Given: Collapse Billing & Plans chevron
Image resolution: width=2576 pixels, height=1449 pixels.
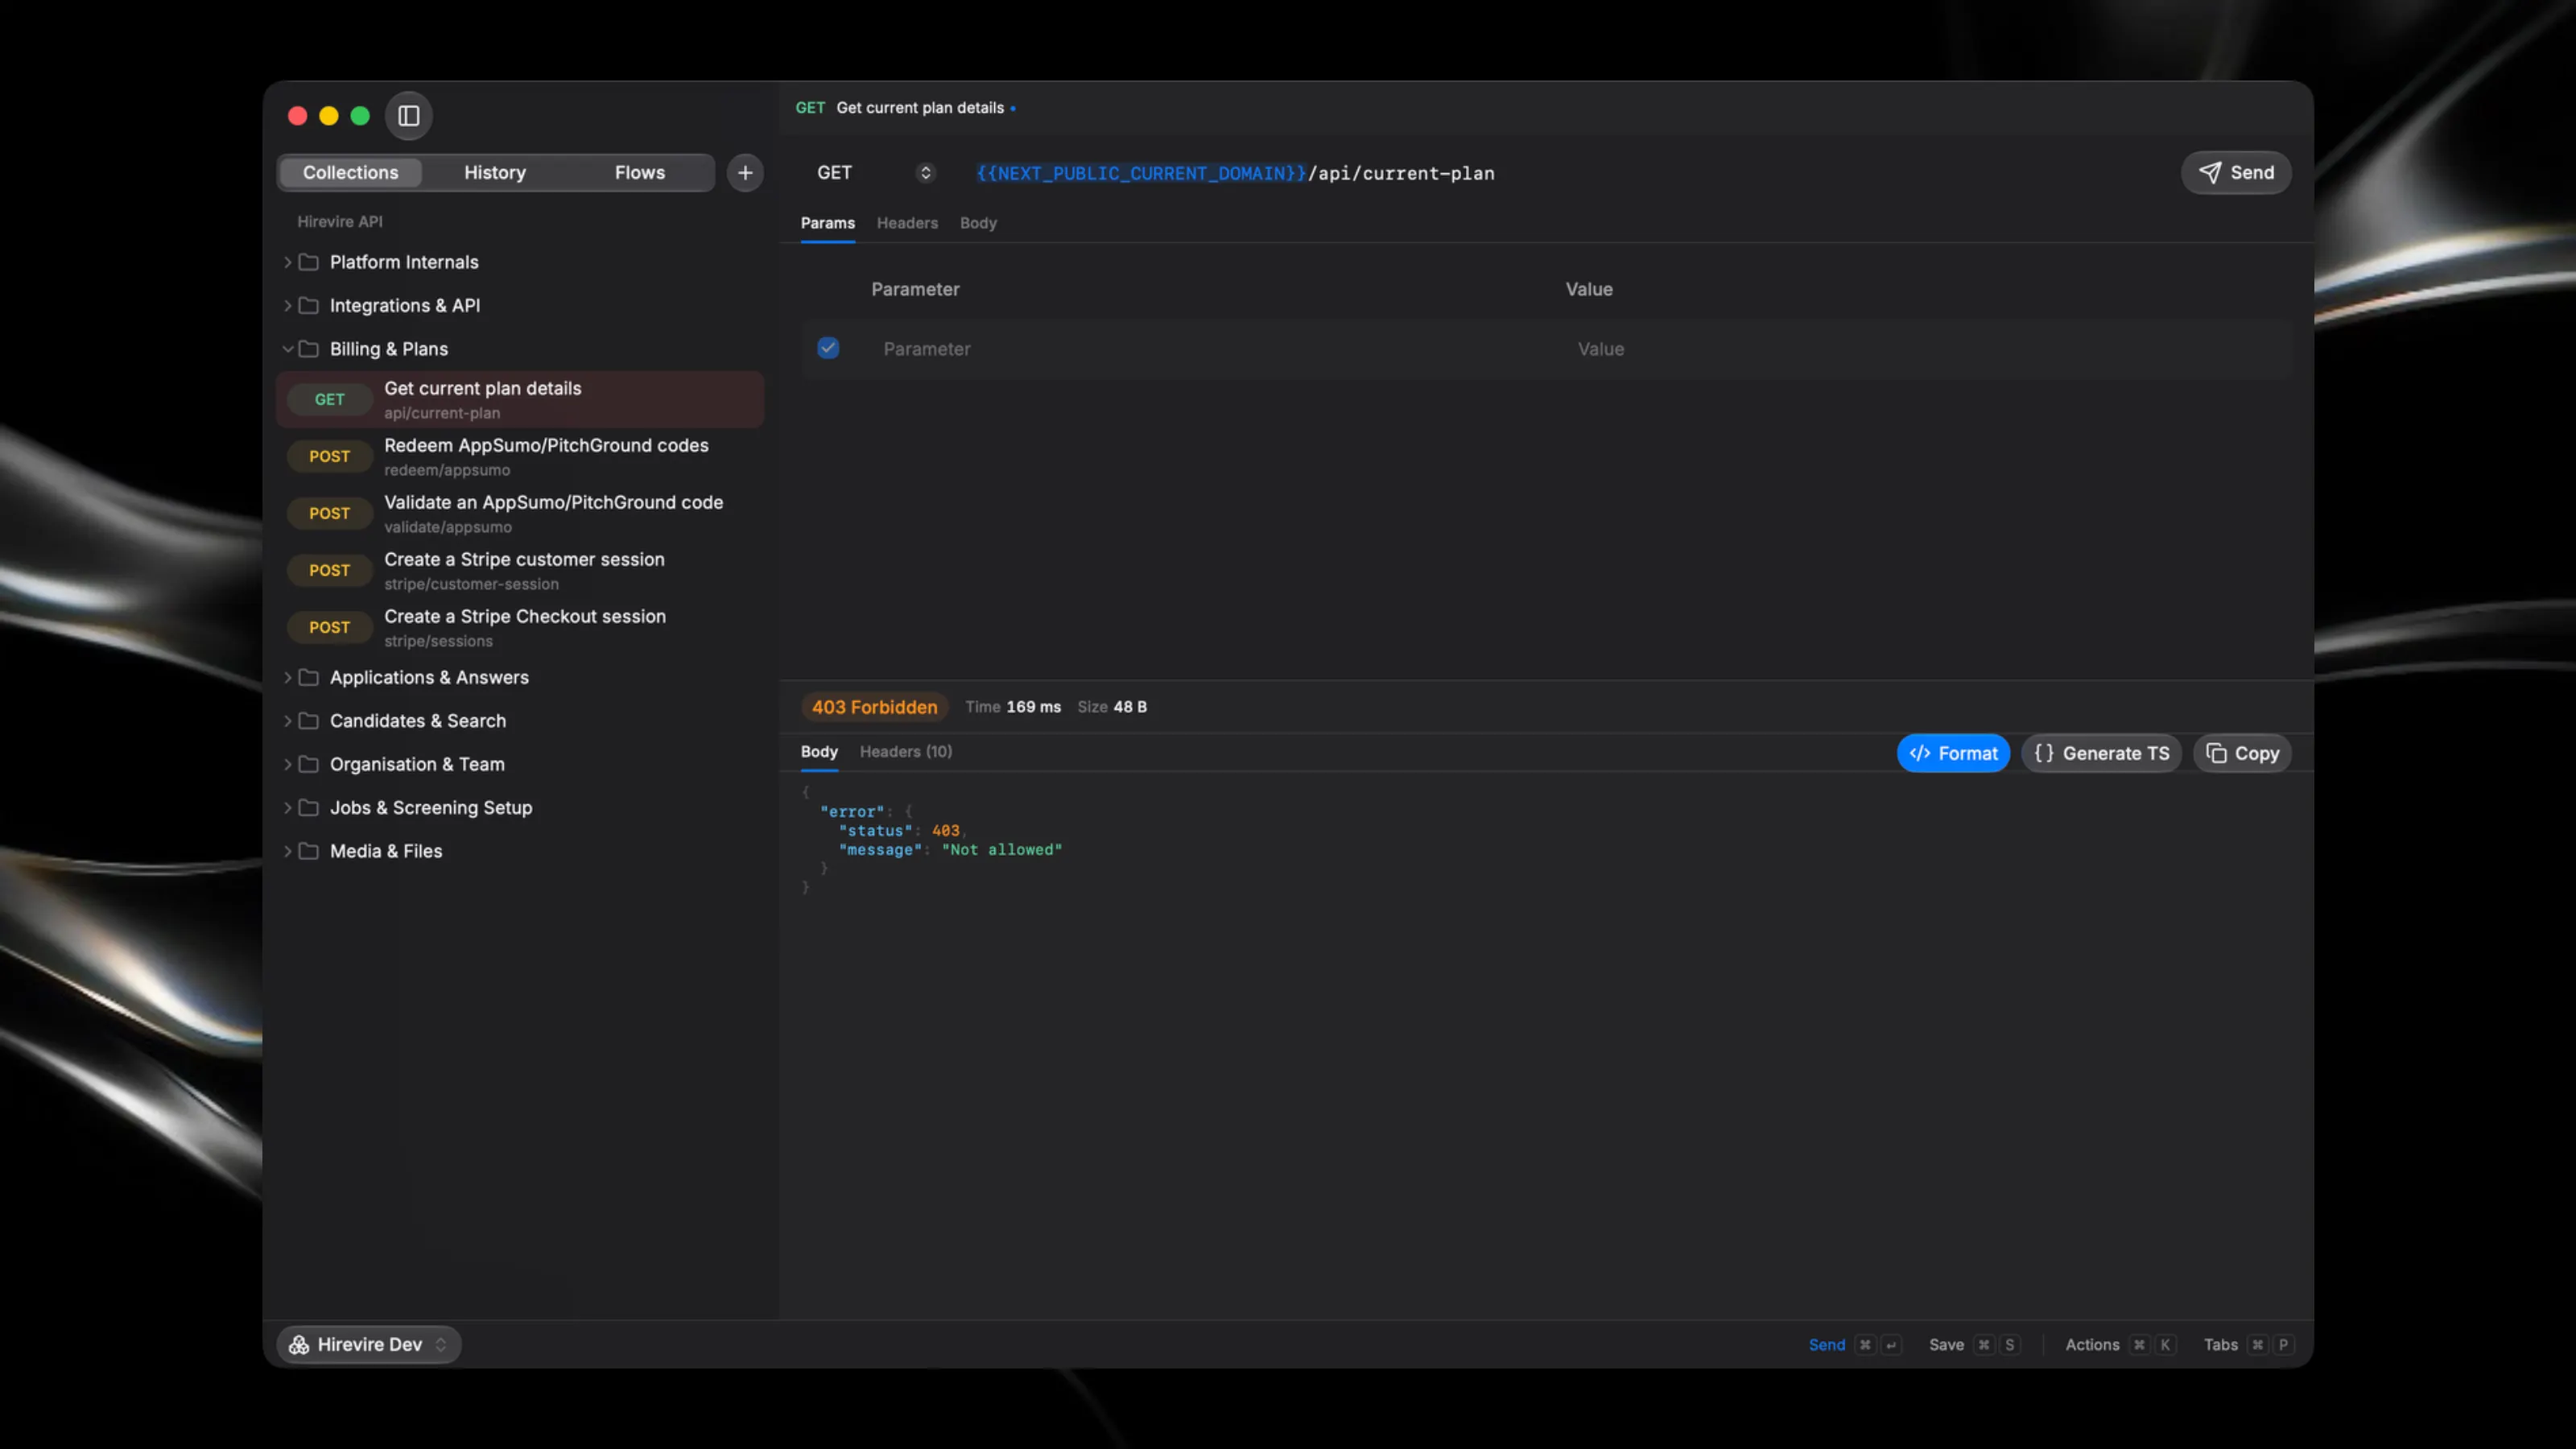Looking at the screenshot, I should click(x=287, y=349).
